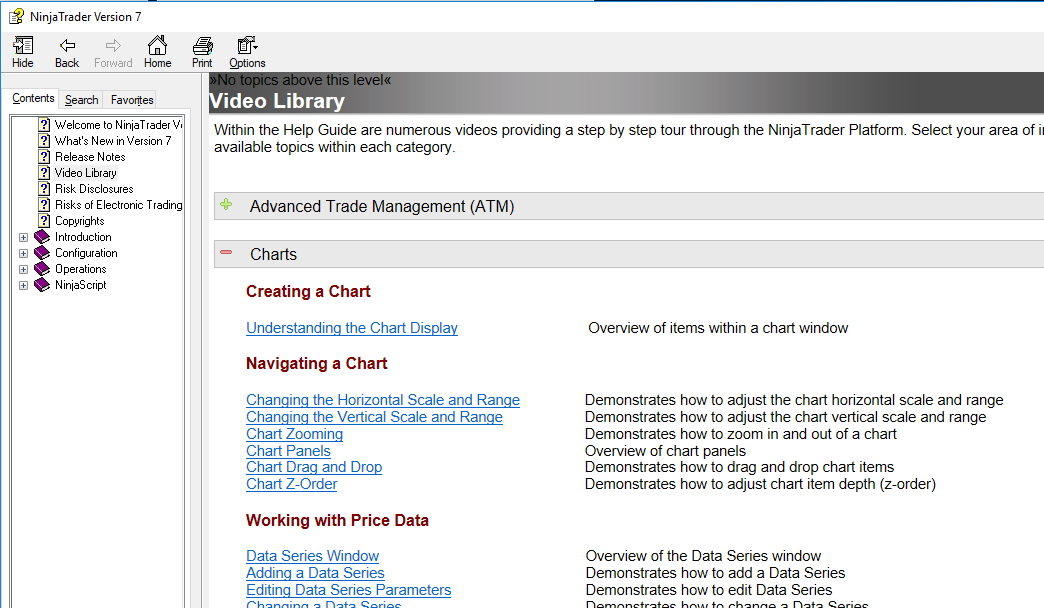Expand the Configuration tree node
The image size is (1044, 608).
tap(23, 254)
